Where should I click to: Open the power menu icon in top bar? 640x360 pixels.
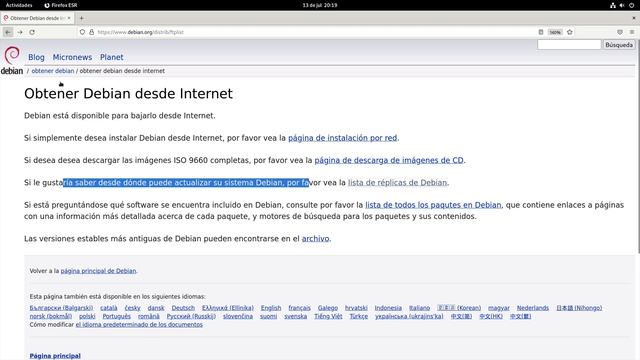click(631, 5)
